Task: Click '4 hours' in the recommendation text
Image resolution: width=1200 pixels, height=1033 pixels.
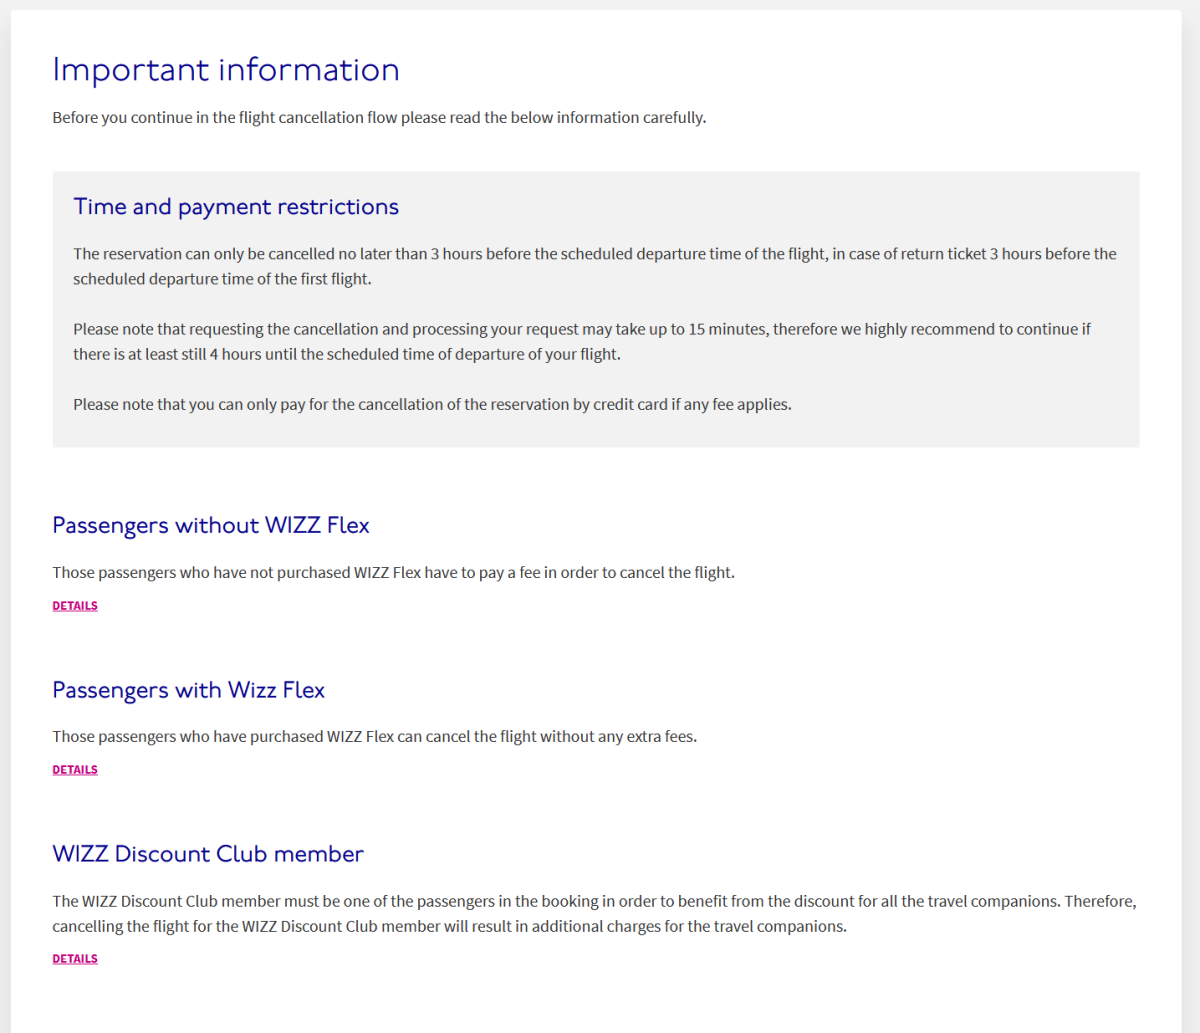Action: click(235, 355)
